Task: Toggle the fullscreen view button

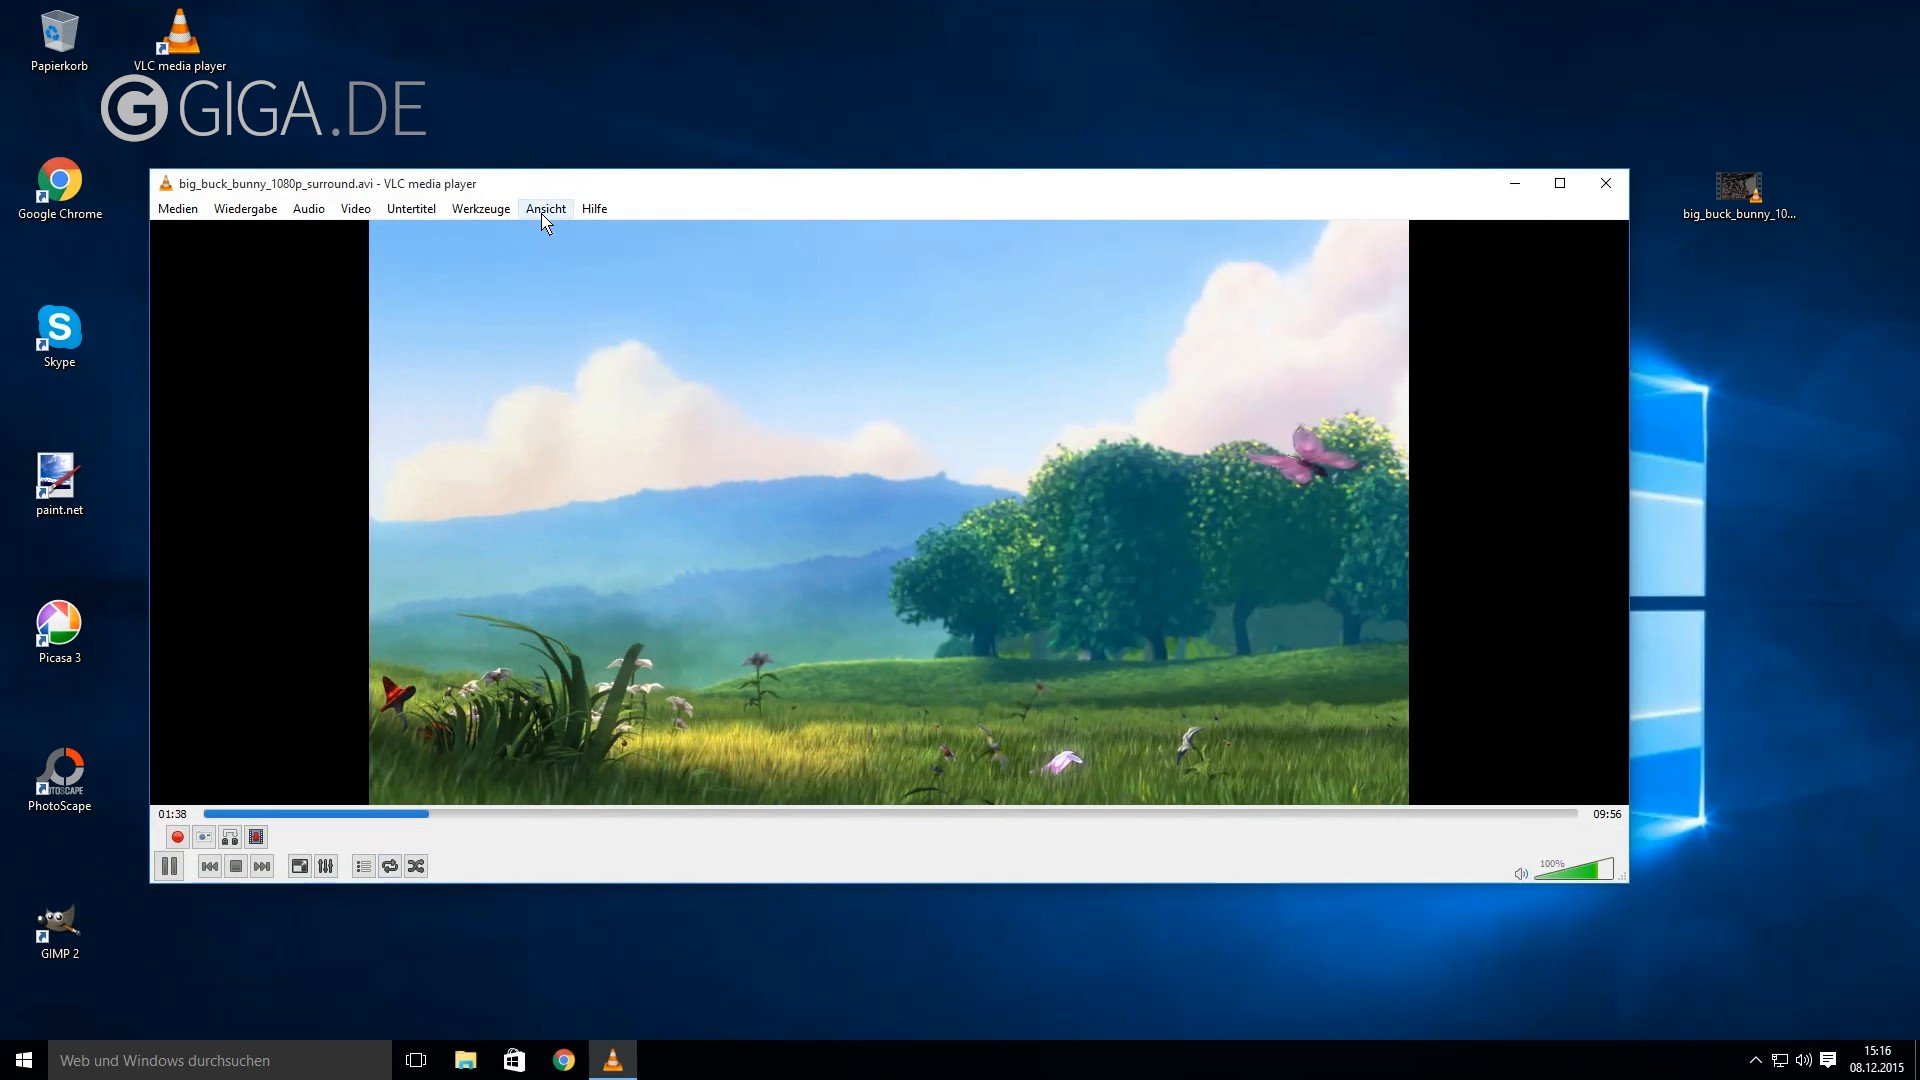Action: [x=298, y=865]
